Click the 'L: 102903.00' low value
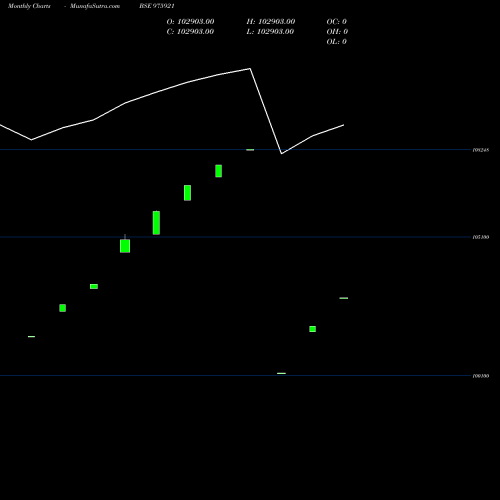This screenshot has width=500, height=500. [270, 32]
